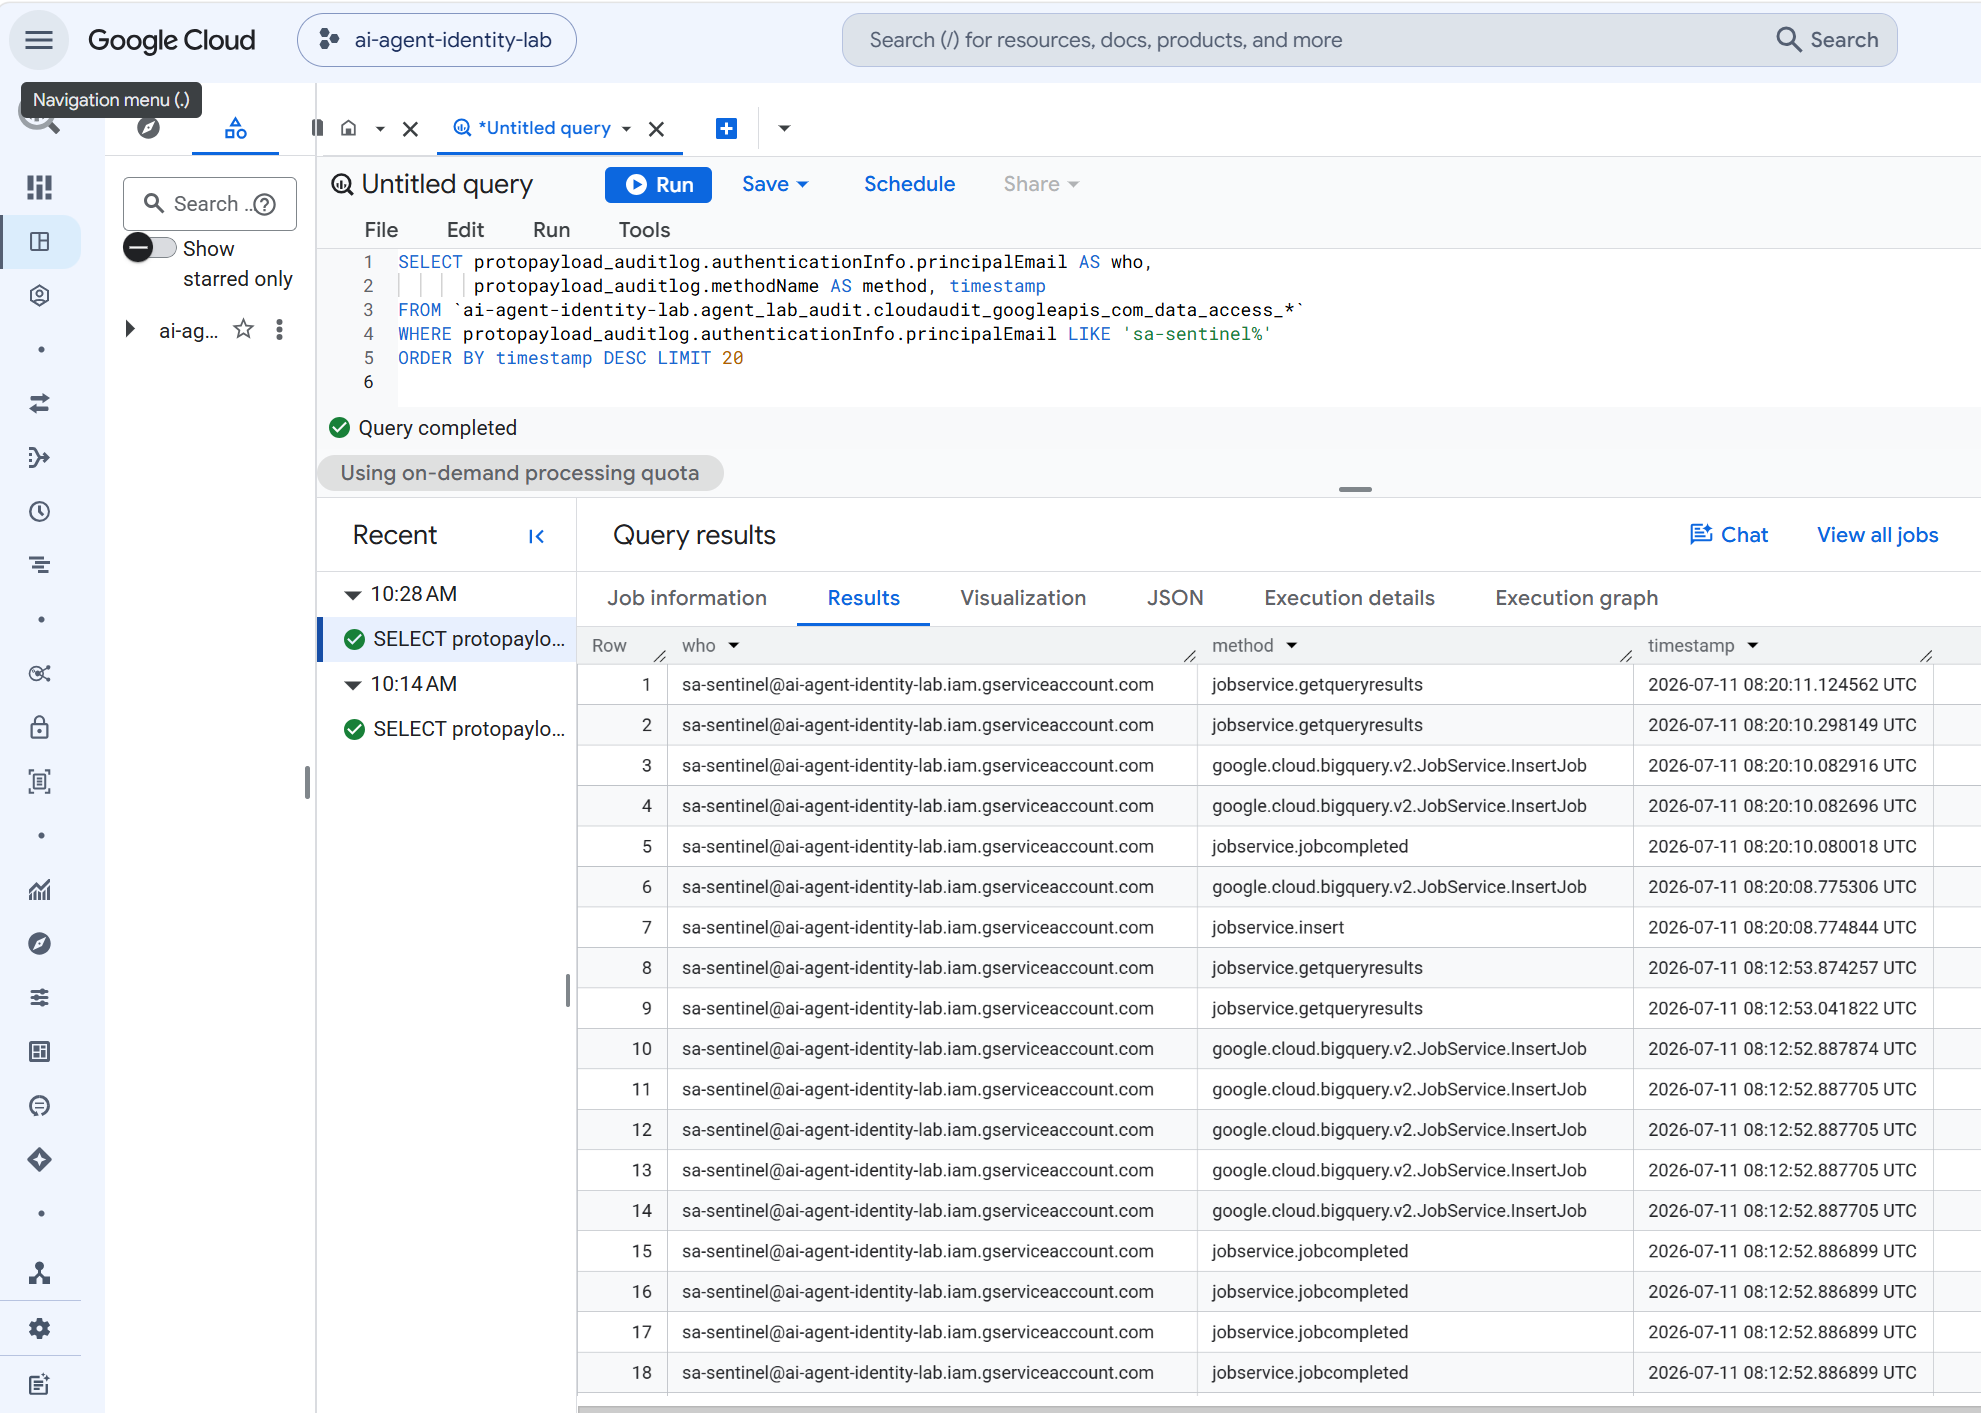This screenshot has height=1413, width=1981.
Task: Click the top bar Search button
Action: click(x=1828, y=40)
